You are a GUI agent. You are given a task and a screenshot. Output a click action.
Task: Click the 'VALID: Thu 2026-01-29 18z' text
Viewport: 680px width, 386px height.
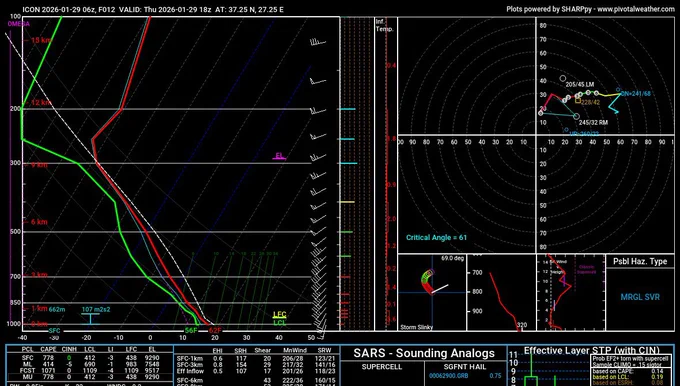pos(165,9)
